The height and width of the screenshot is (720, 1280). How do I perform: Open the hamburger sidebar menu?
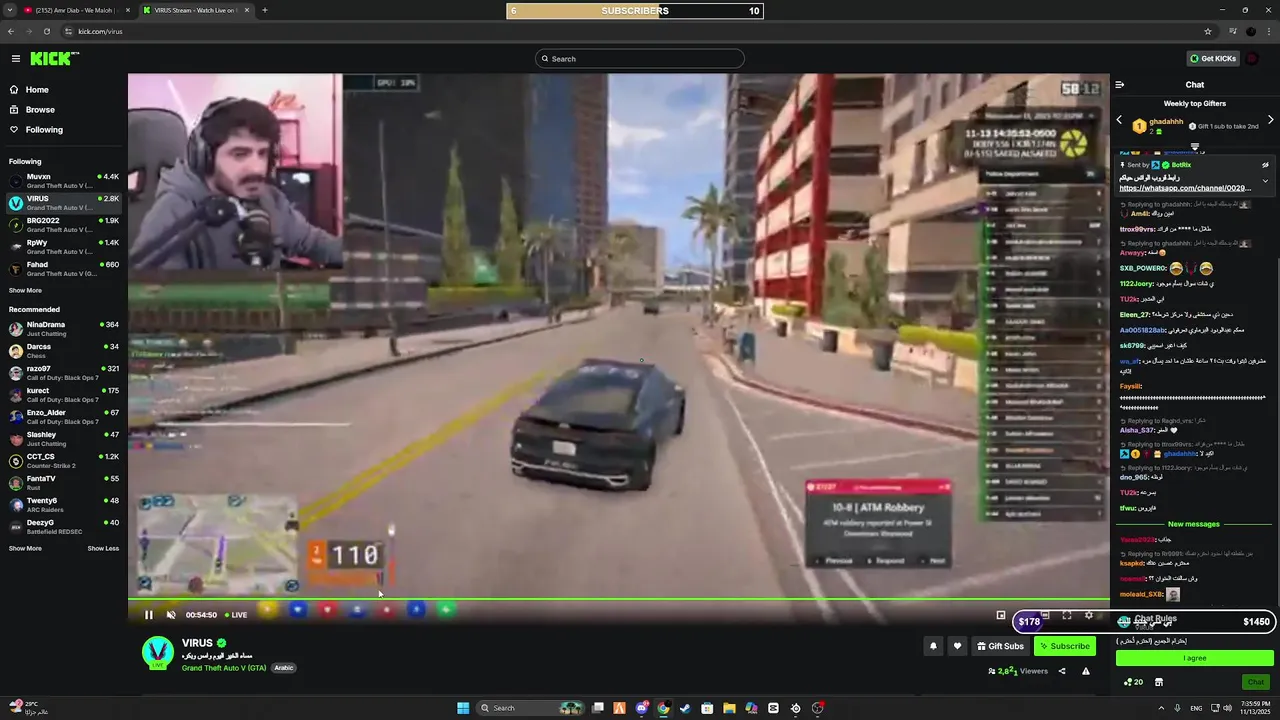tap(15, 59)
